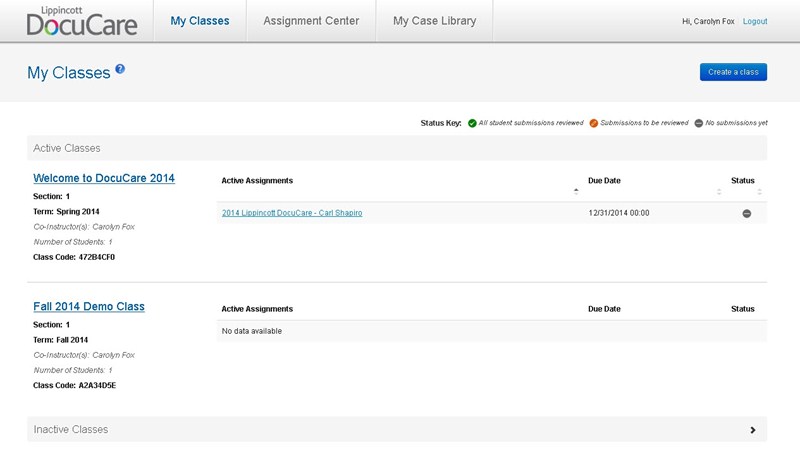Click the Create a class button
This screenshot has height=469, width=800.
(733, 72)
